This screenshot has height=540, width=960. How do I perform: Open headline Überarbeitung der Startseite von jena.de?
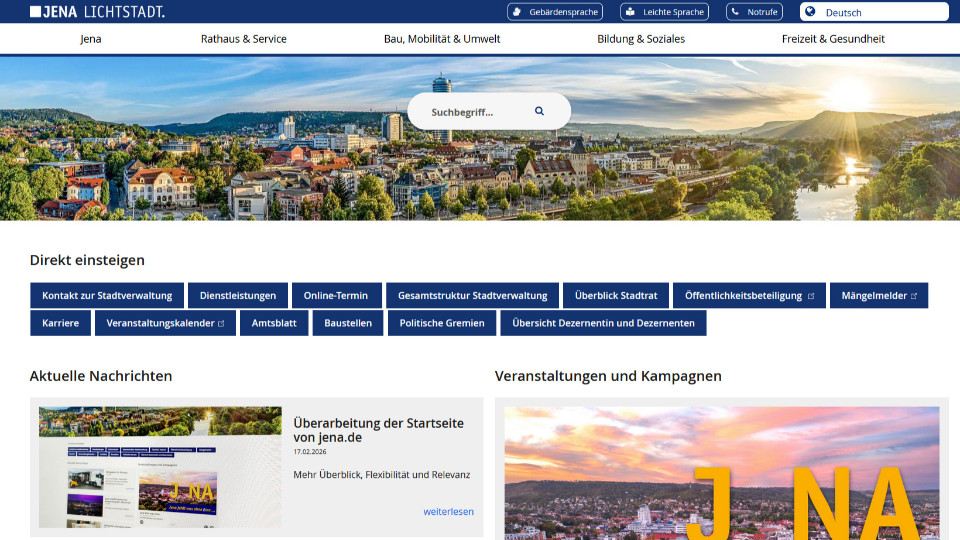tap(378, 430)
